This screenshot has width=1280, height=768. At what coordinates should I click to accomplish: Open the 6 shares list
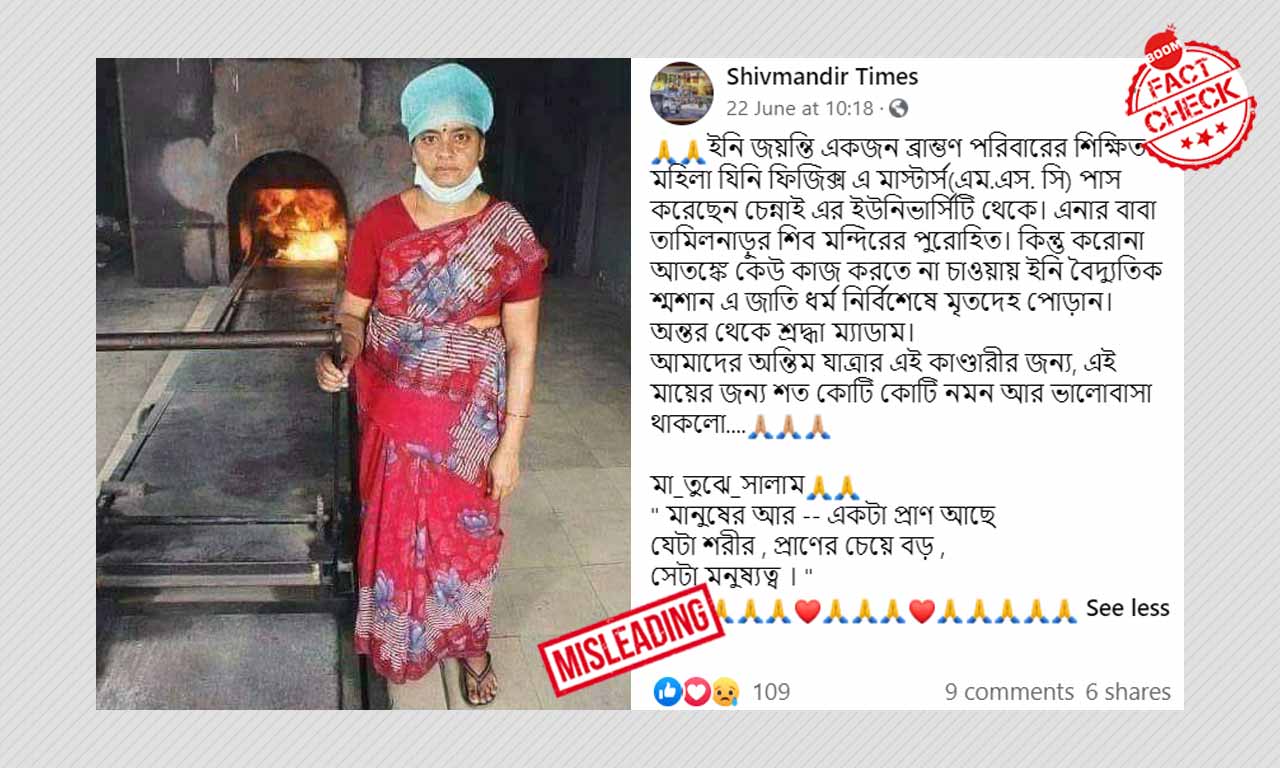click(x=1128, y=691)
